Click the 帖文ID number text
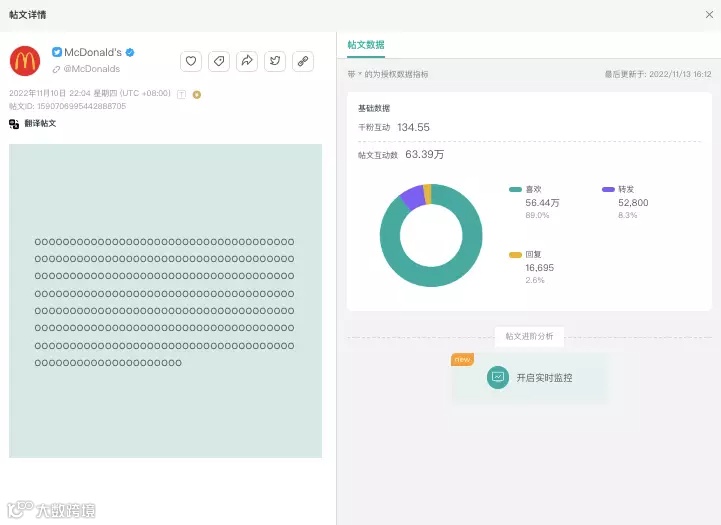Image resolution: width=721 pixels, height=525 pixels. pos(68,106)
